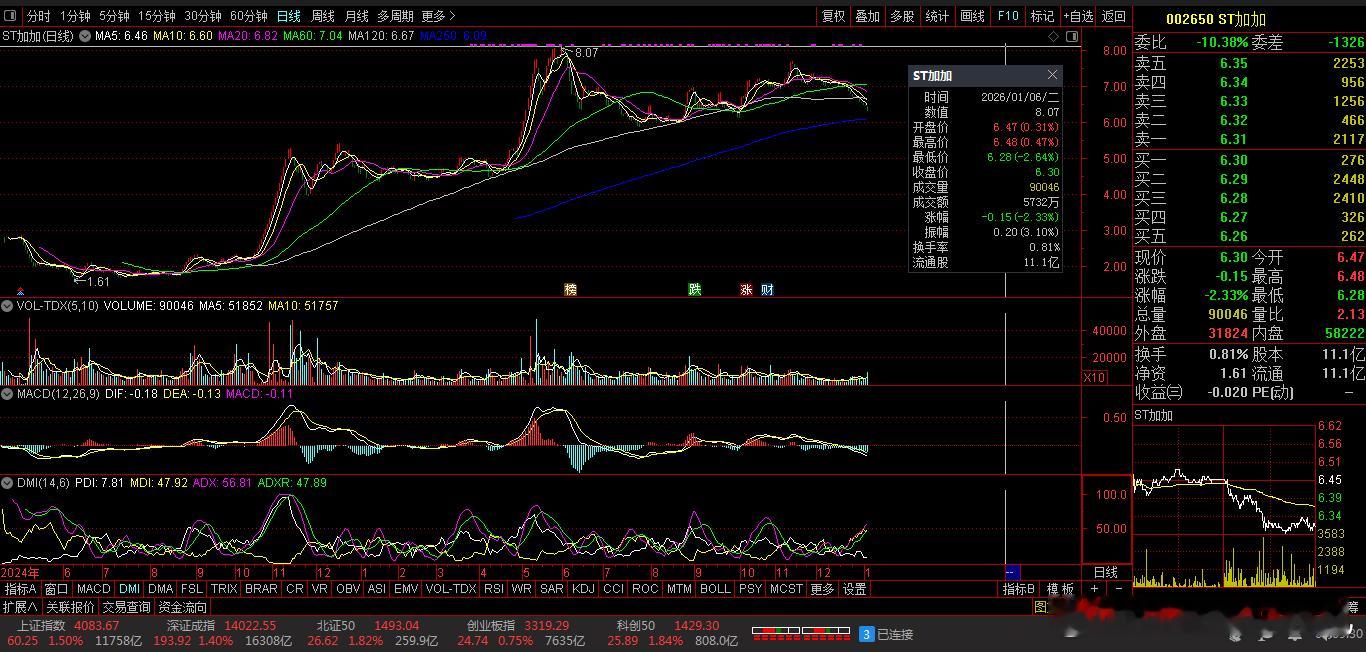1366x652 pixels.
Task: Expand the DMI indicator settings arrow
Action: [8, 482]
